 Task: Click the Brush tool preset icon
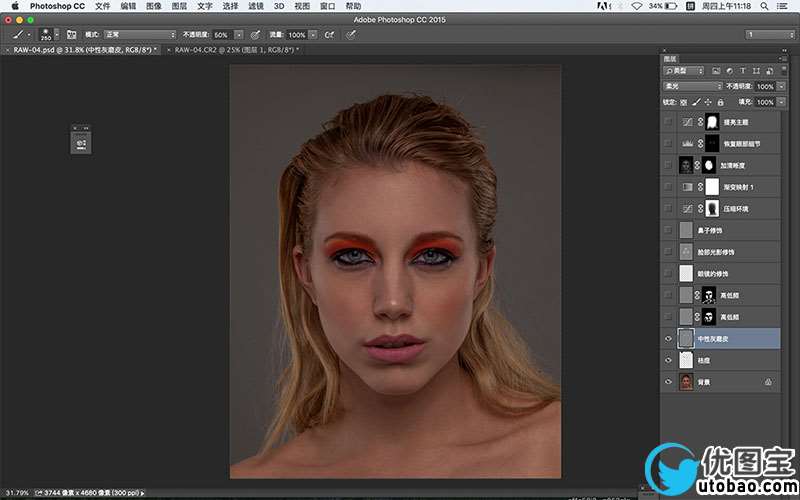pyautogui.click(x=20, y=34)
